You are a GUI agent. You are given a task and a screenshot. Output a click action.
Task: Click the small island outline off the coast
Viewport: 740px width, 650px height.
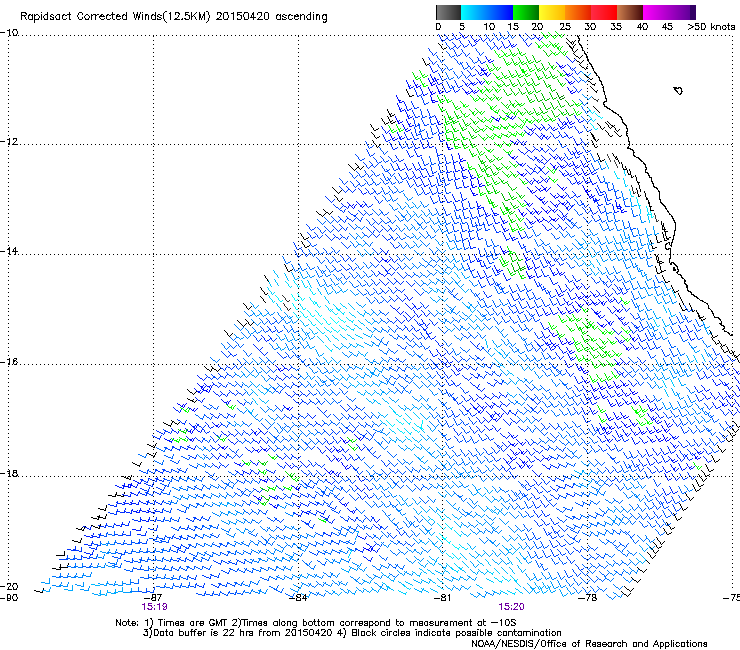(678, 90)
